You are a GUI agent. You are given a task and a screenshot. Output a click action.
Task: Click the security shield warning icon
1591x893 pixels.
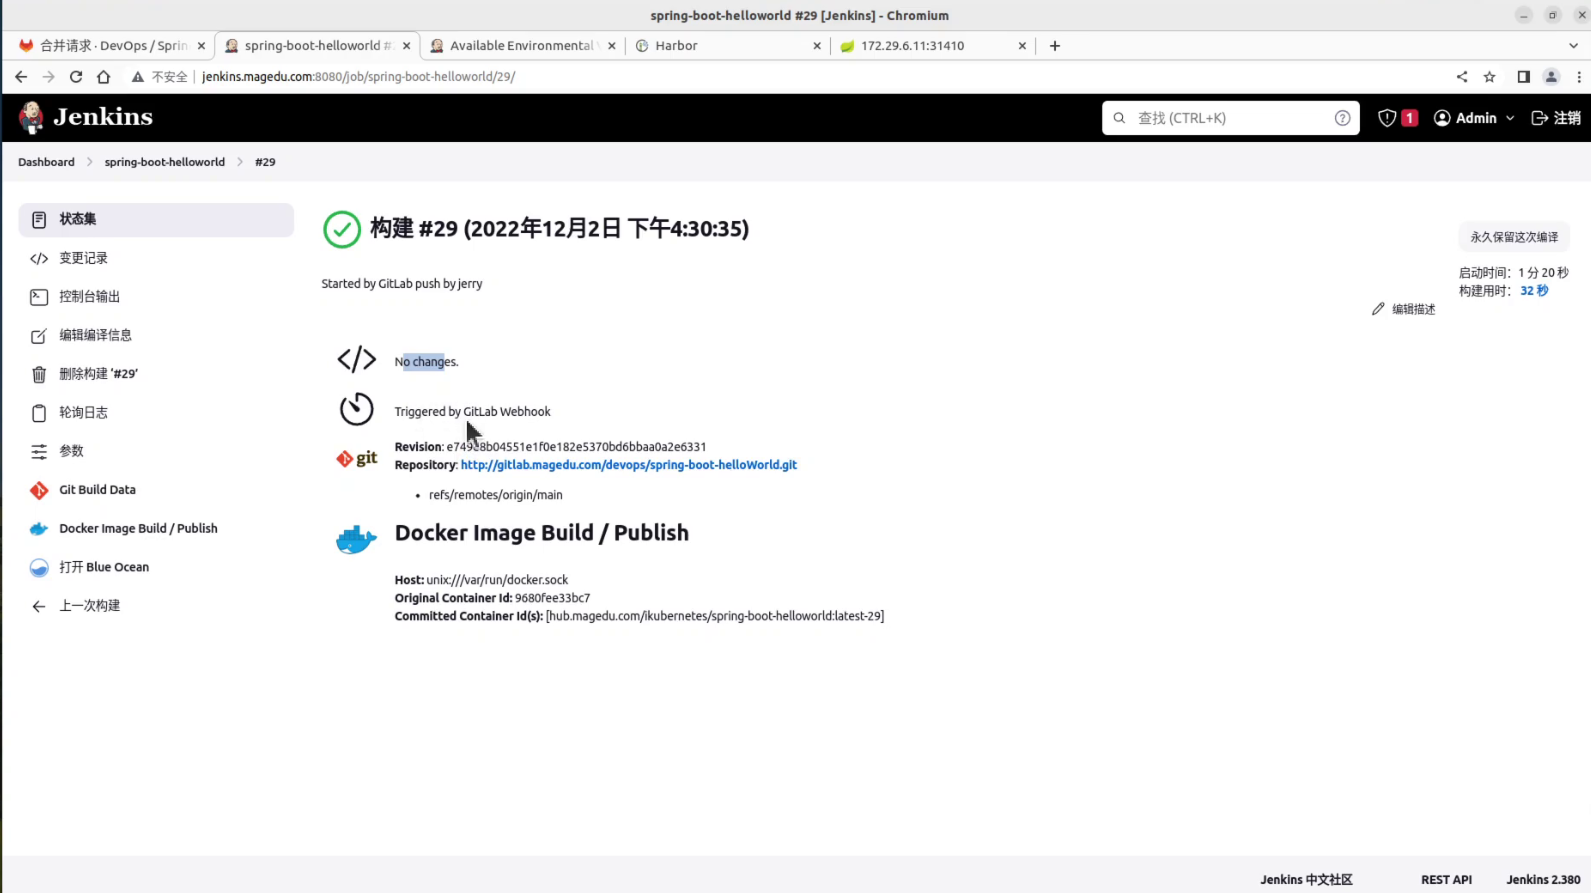coord(1387,118)
